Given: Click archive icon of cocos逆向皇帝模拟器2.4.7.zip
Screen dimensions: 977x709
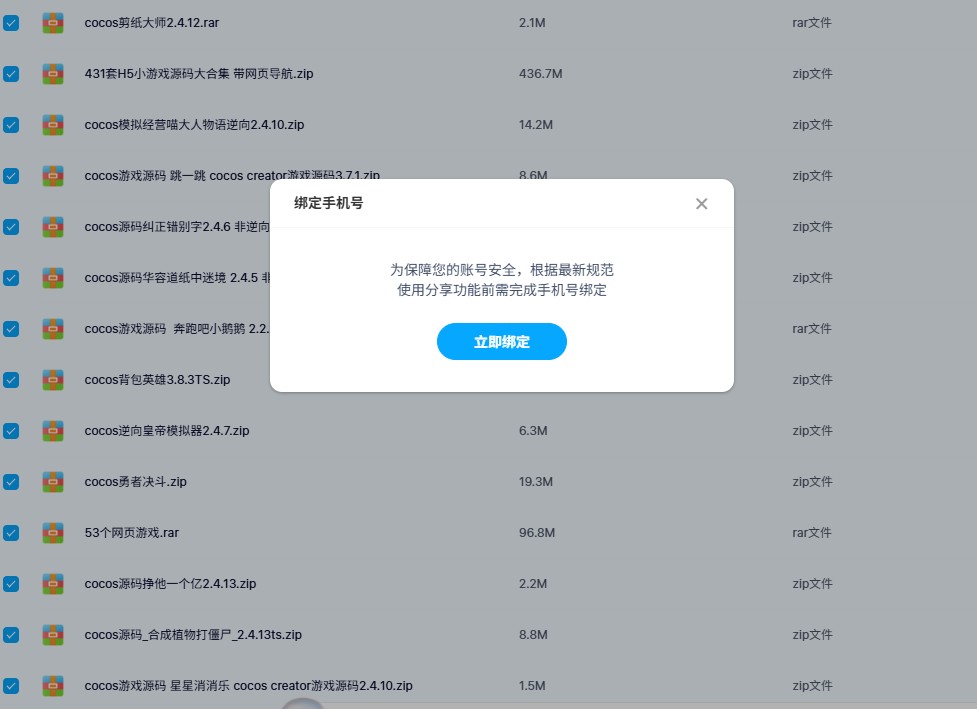Looking at the screenshot, I should pos(53,431).
